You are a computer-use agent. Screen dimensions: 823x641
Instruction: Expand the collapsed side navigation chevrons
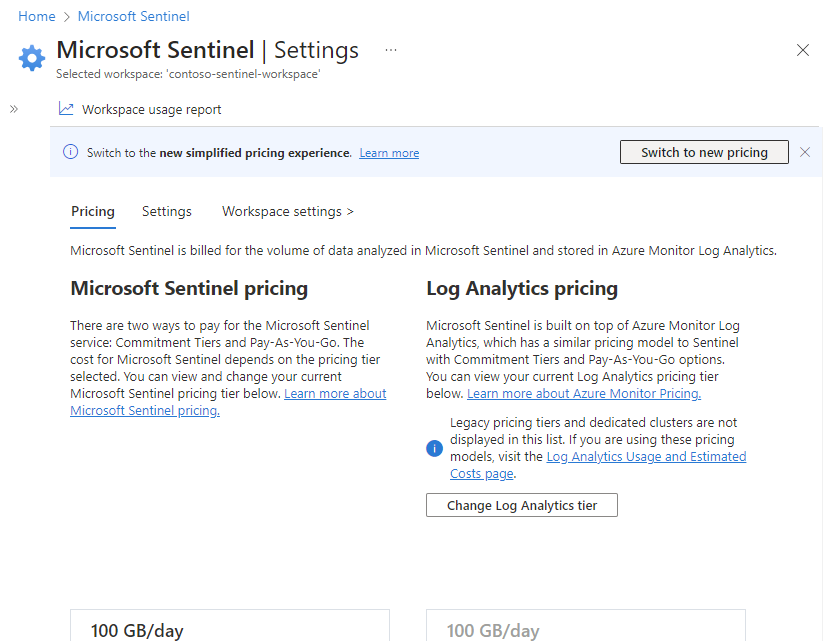click(14, 109)
